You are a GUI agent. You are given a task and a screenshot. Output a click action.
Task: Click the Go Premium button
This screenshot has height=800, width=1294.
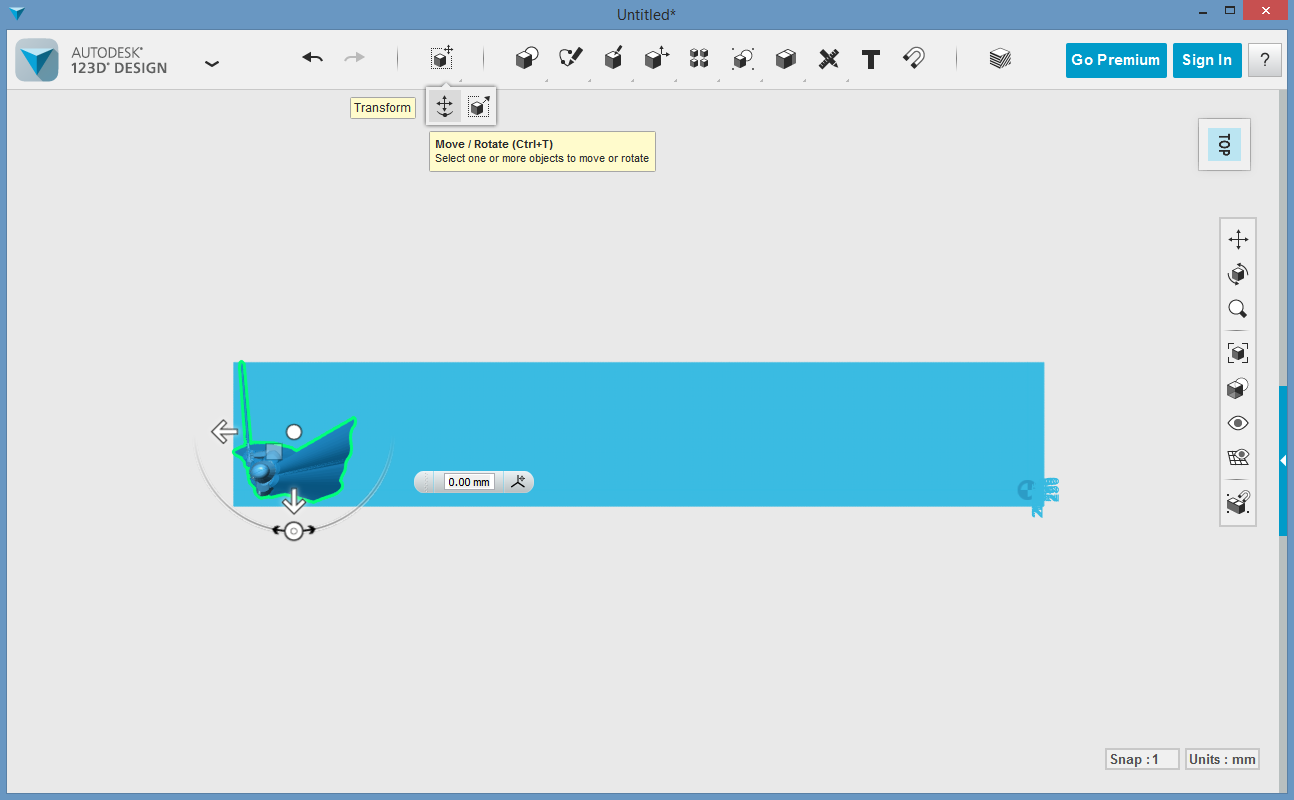pyautogui.click(x=1116, y=60)
